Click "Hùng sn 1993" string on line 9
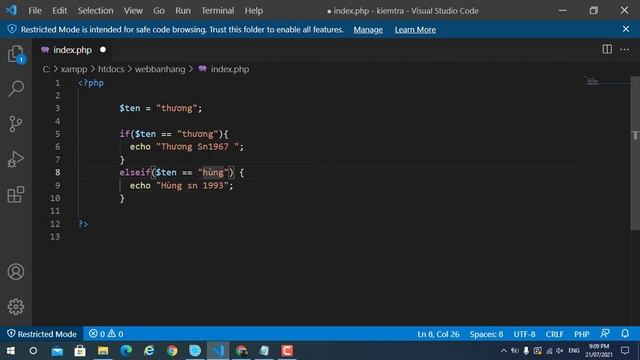Viewport: 640px width, 360px height. [x=192, y=186]
